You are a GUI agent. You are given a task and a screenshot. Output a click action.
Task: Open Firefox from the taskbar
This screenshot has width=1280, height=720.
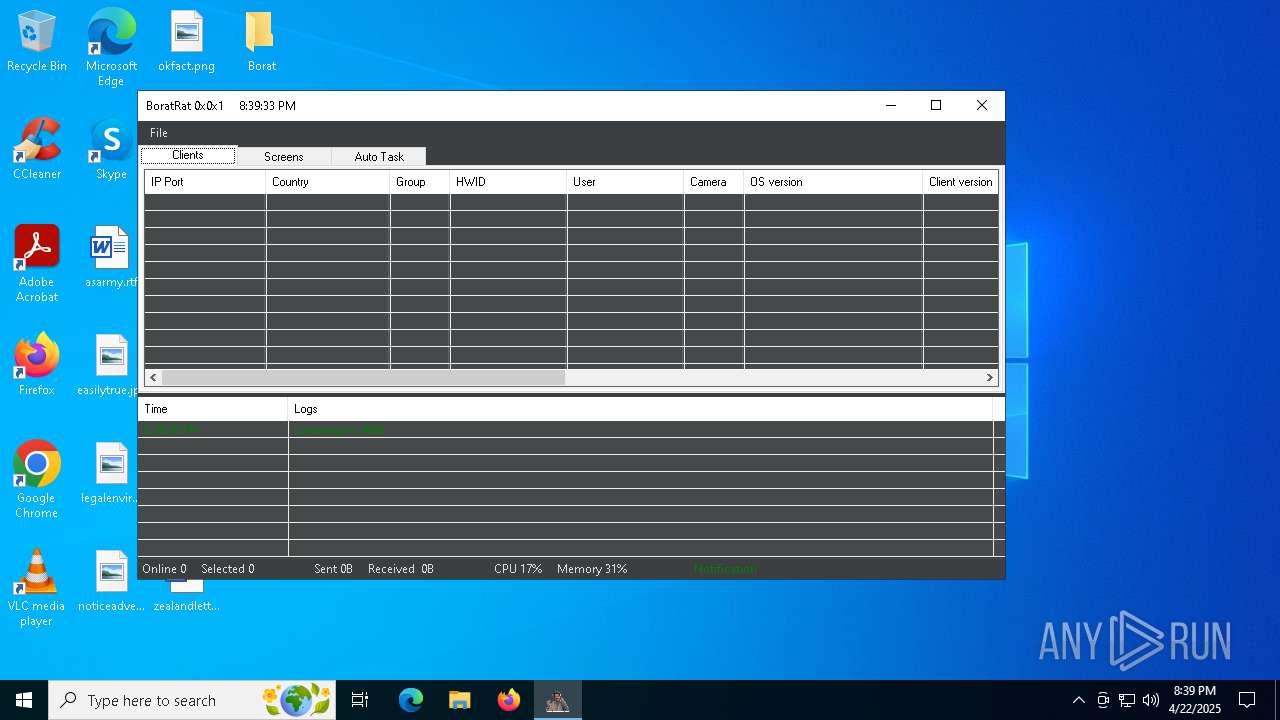tap(509, 700)
